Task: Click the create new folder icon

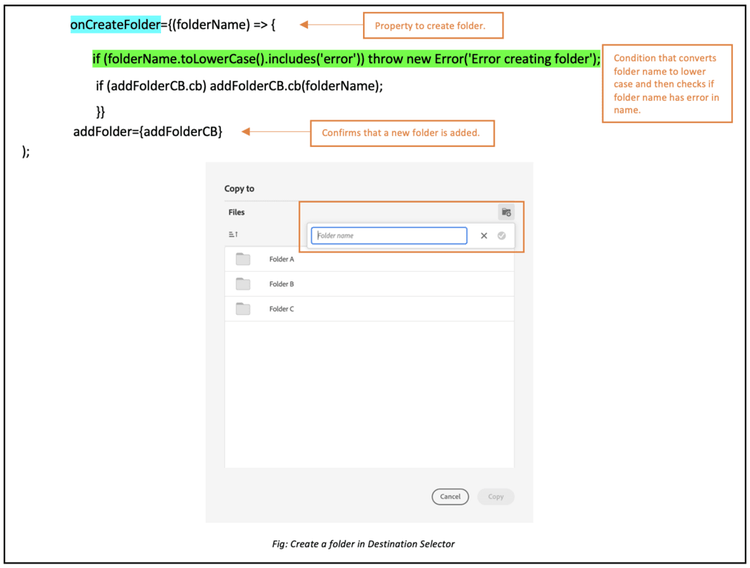Action: pyautogui.click(x=506, y=212)
